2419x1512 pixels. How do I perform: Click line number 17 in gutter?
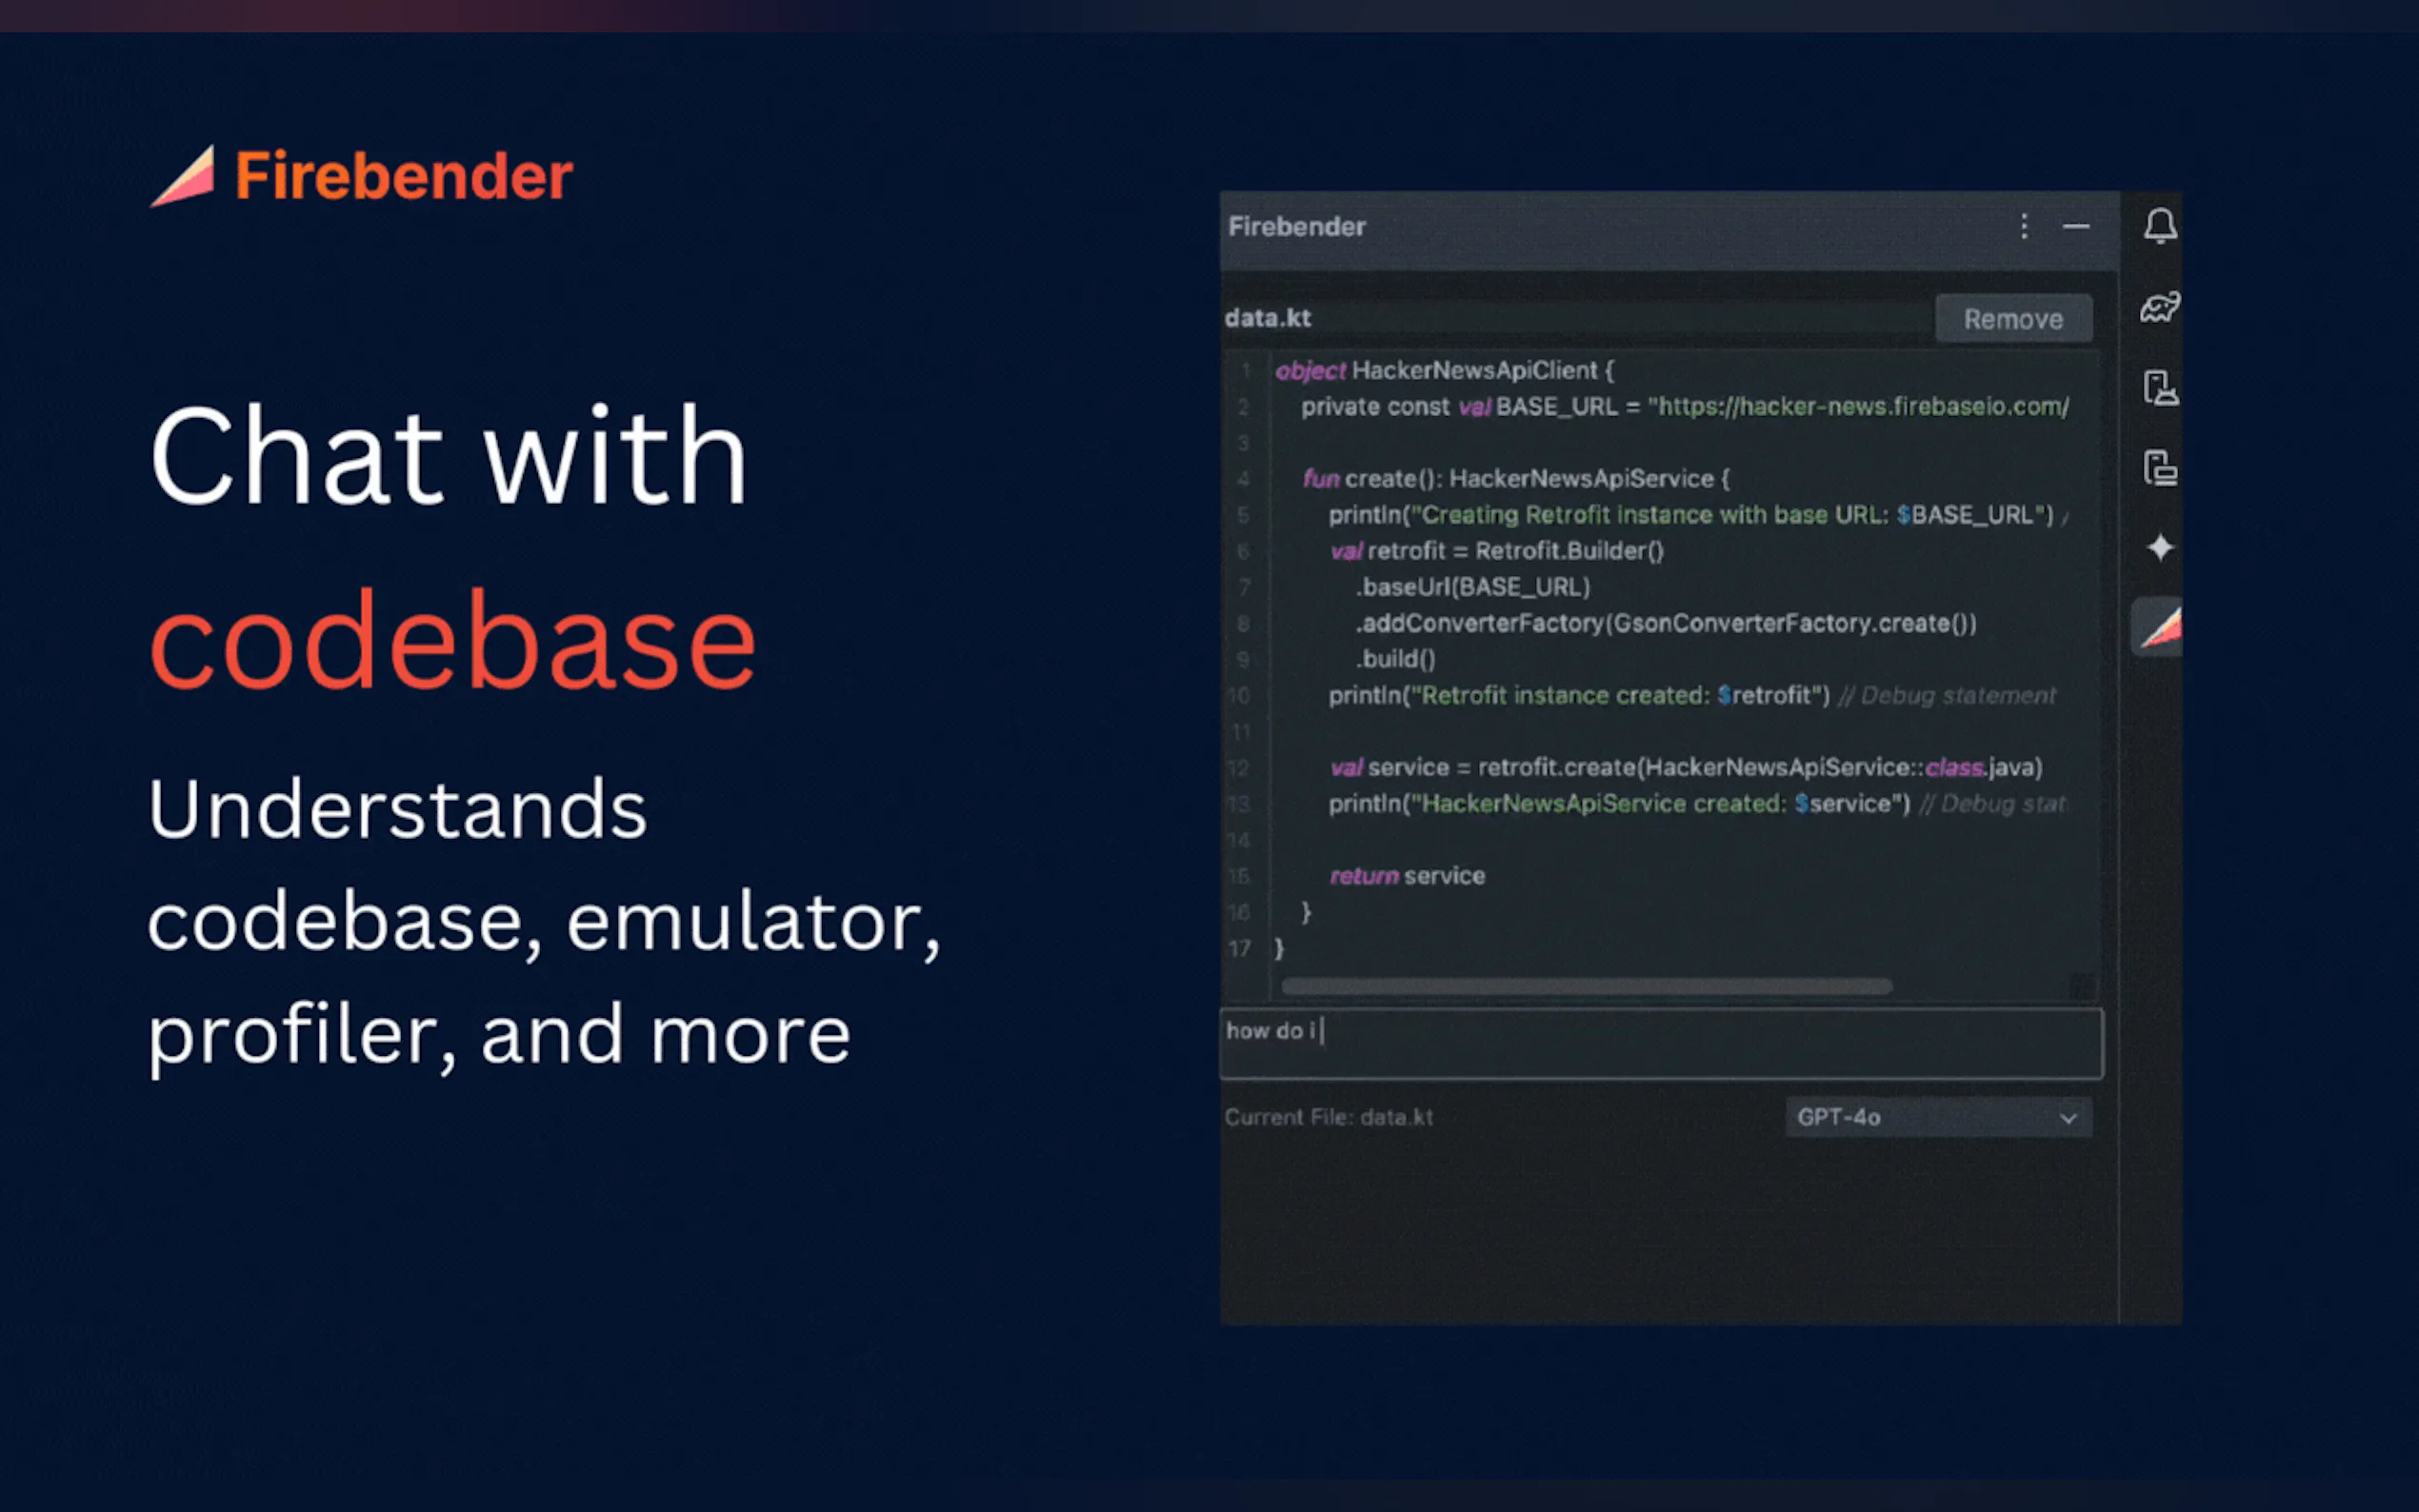click(x=1239, y=948)
